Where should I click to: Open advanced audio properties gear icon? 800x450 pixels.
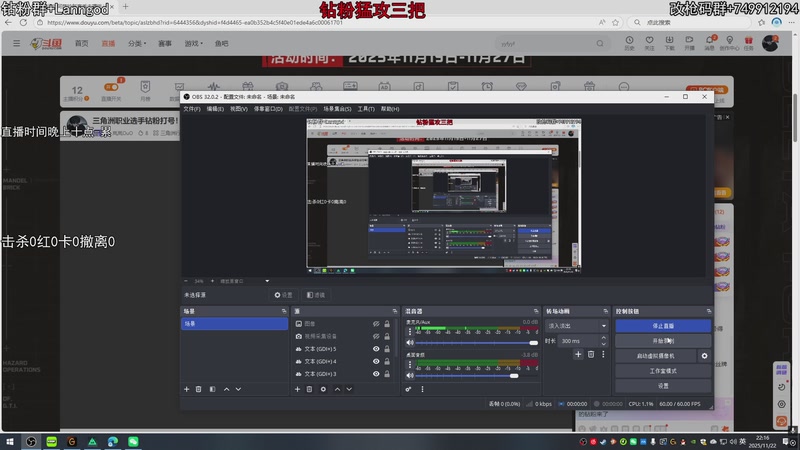click(408, 389)
